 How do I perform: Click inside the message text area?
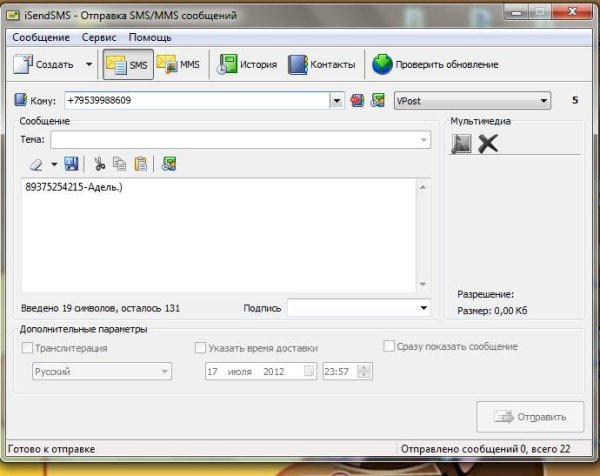coord(218,235)
